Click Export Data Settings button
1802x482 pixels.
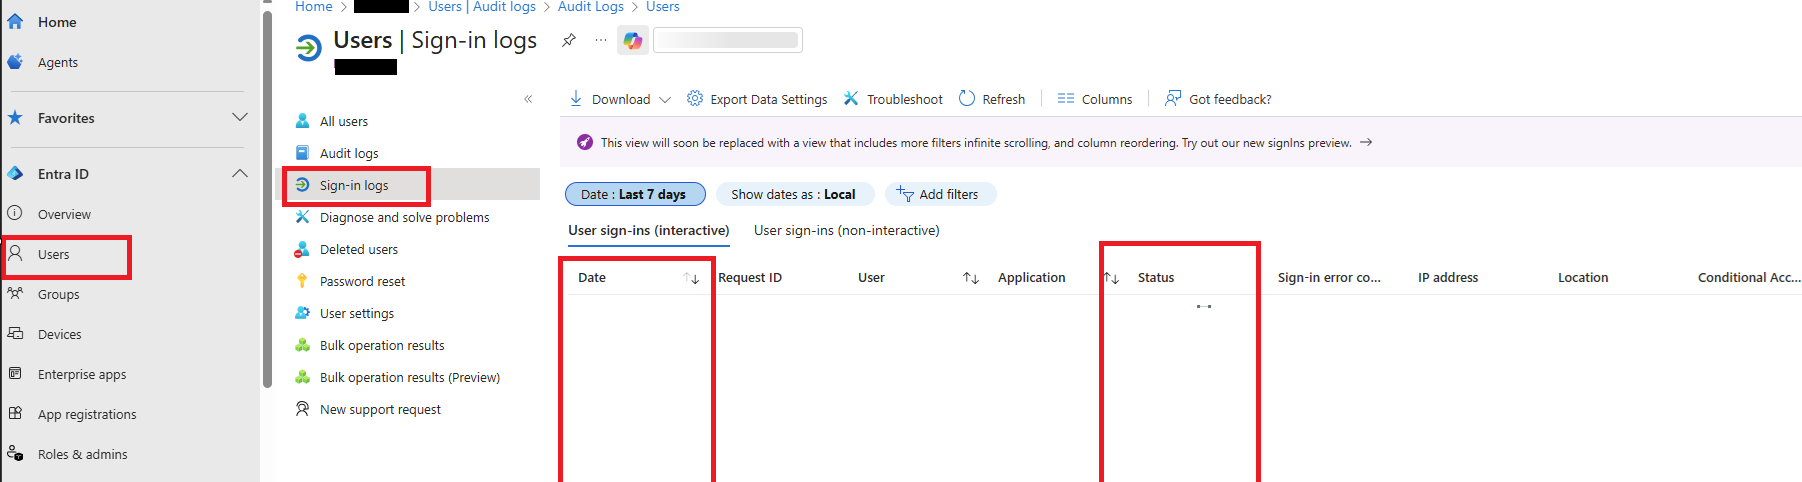757,99
